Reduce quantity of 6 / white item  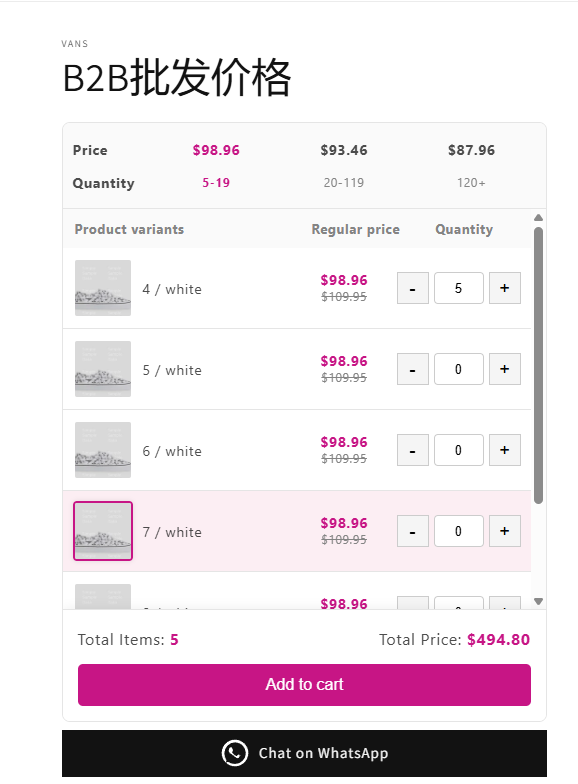tap(412, 450)
